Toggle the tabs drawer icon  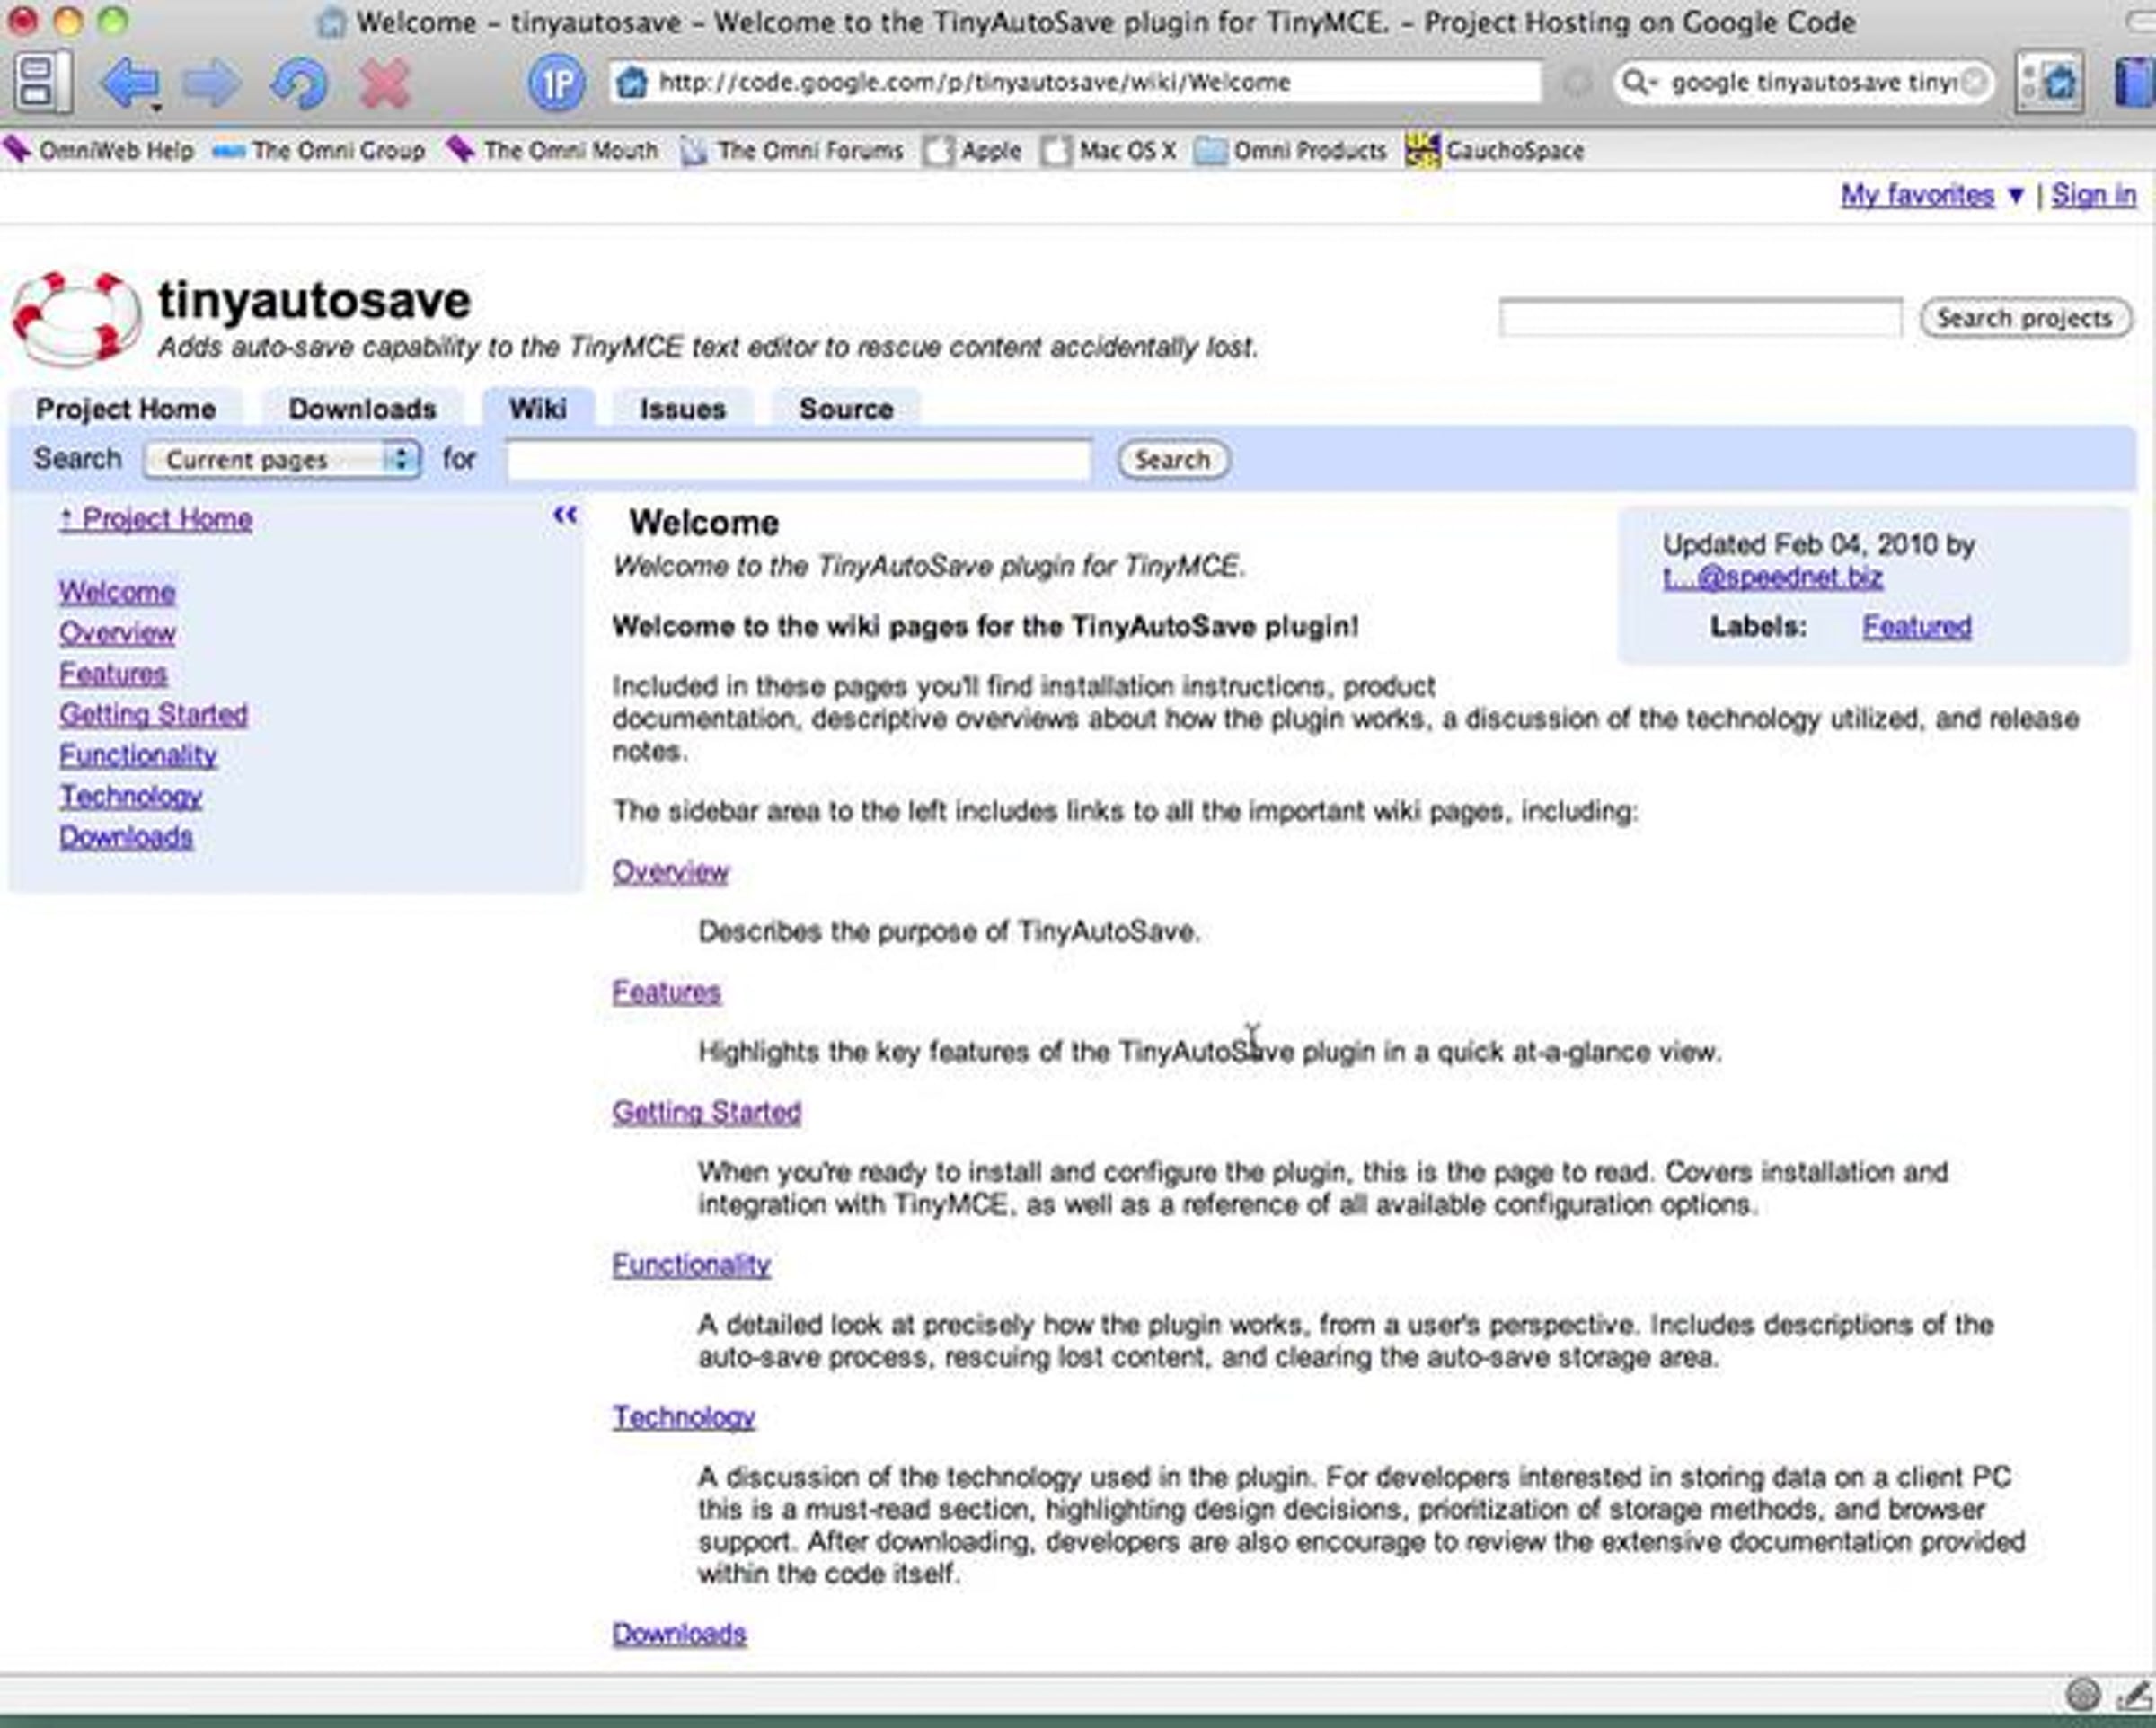tap(42, 82)
